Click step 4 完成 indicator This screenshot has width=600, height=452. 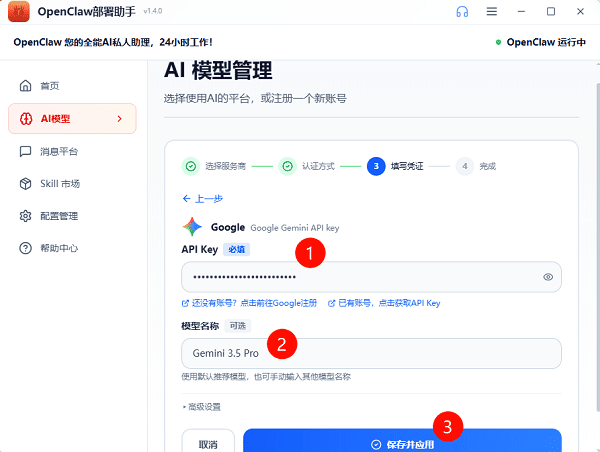tap(465, 166)
